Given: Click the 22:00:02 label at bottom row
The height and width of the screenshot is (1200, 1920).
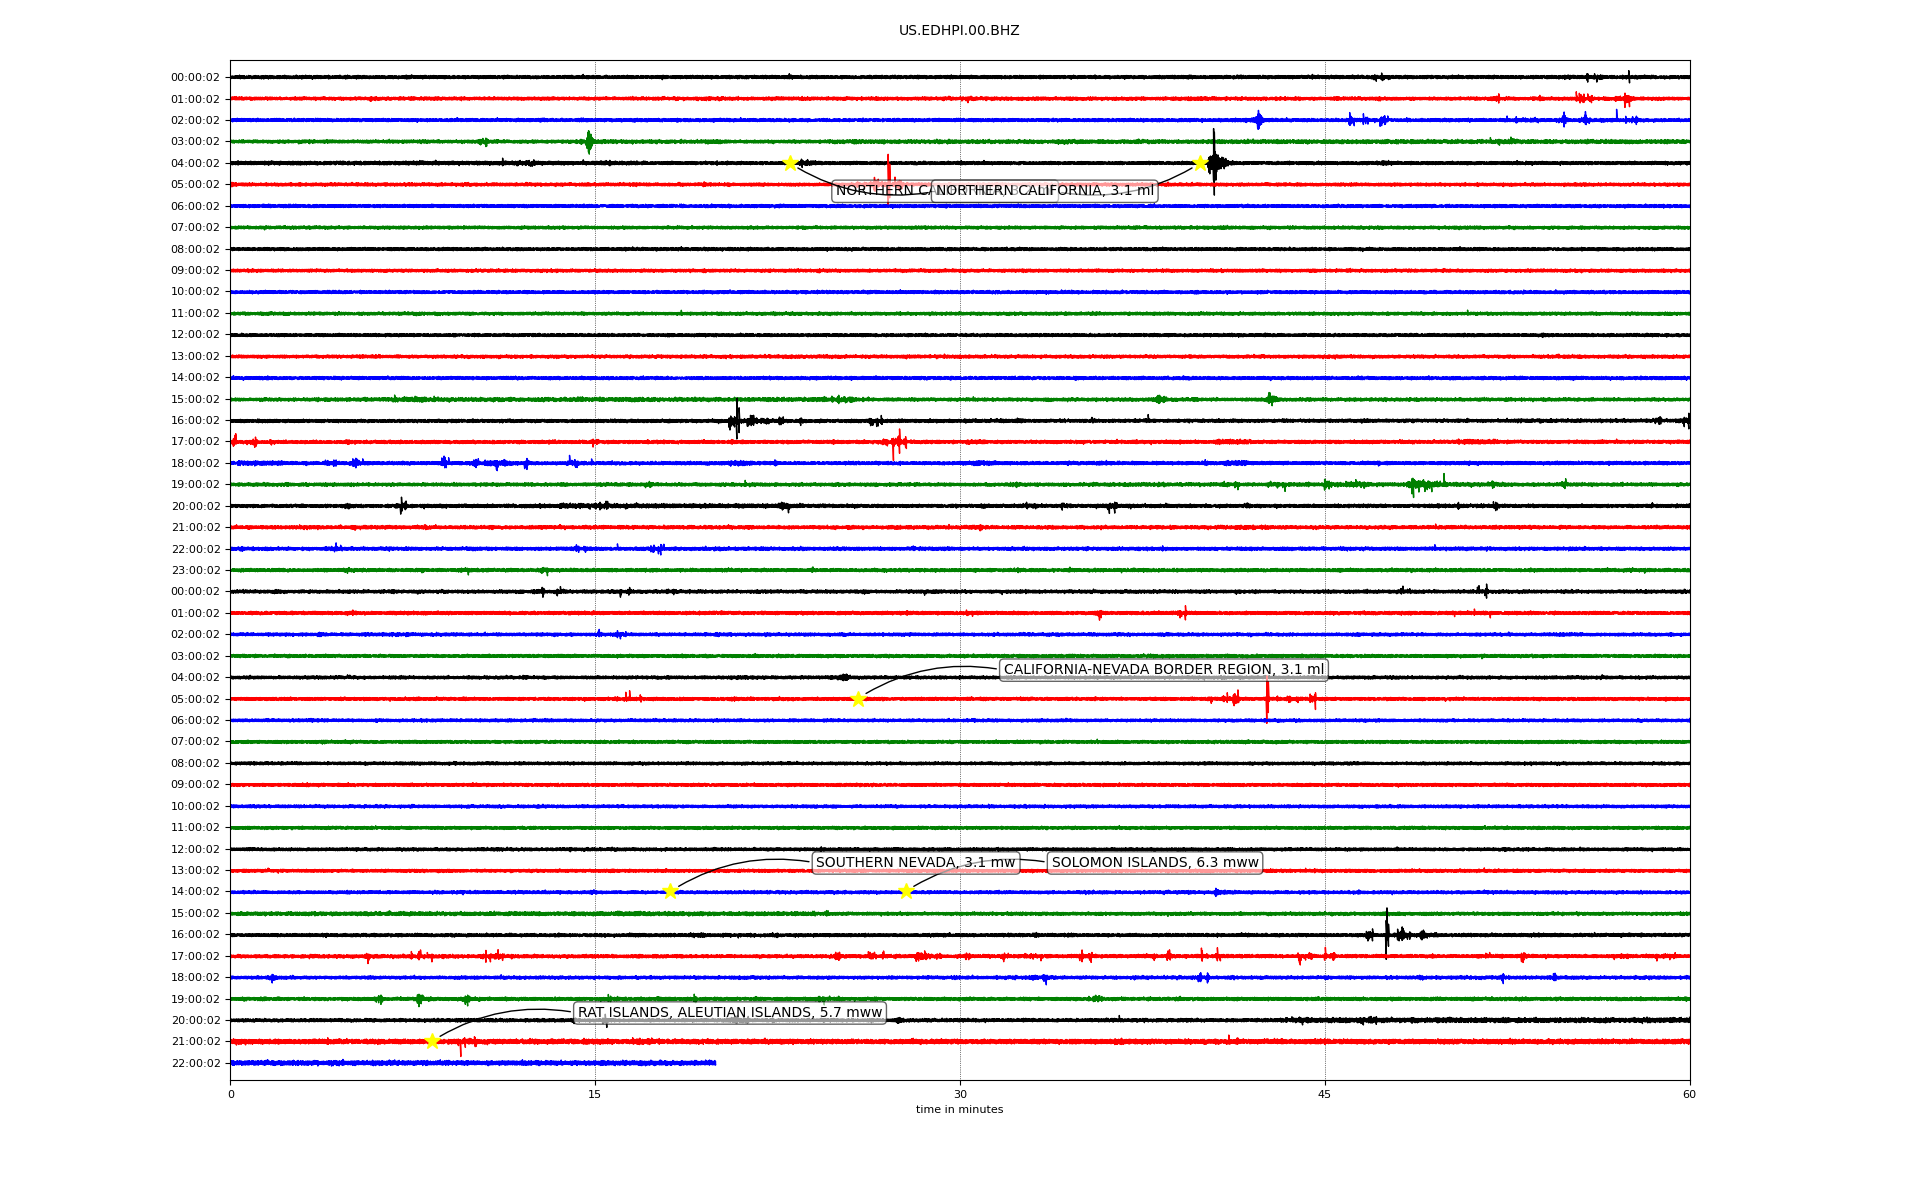Looking at the screenshot, I should point(196,1063).
